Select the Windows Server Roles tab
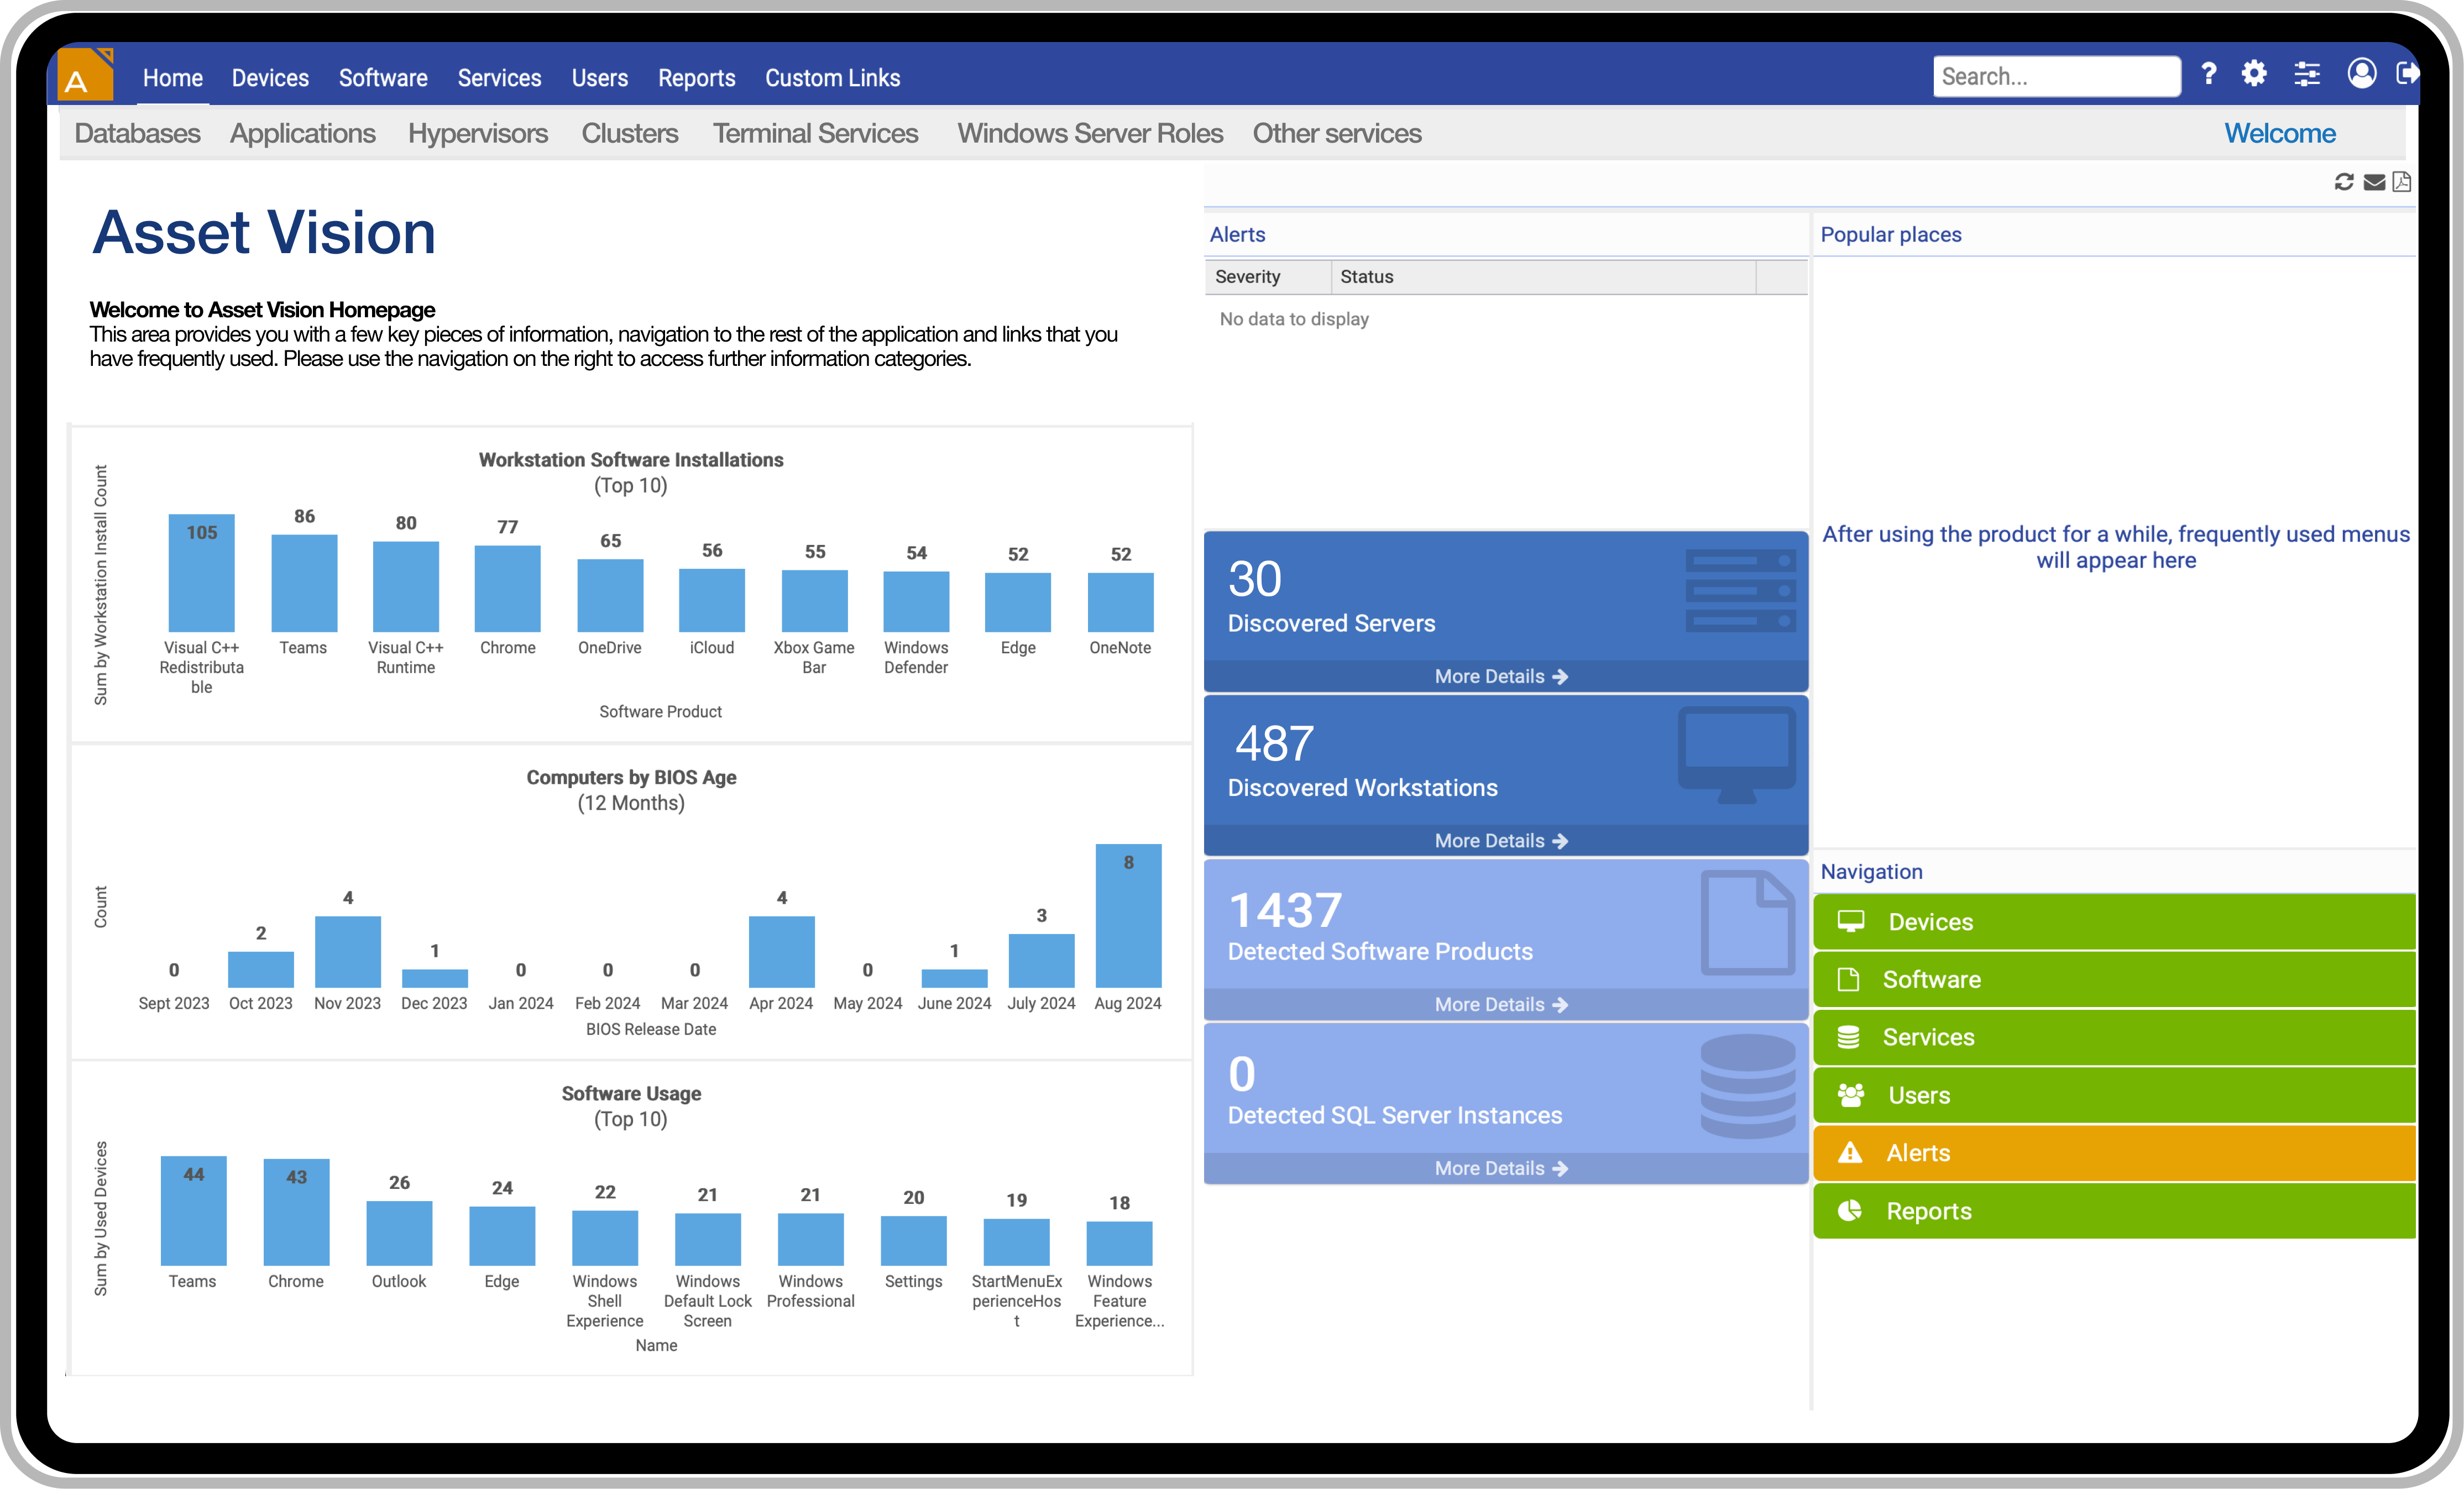The image size is (2464, 1489). (x=1089, y=133)
